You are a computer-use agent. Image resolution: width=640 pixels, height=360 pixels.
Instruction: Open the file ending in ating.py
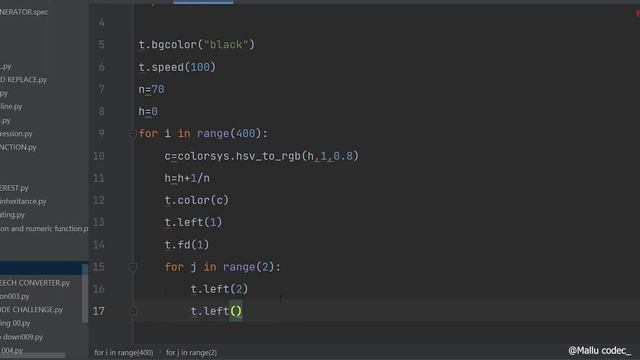(x=12, y=215)
